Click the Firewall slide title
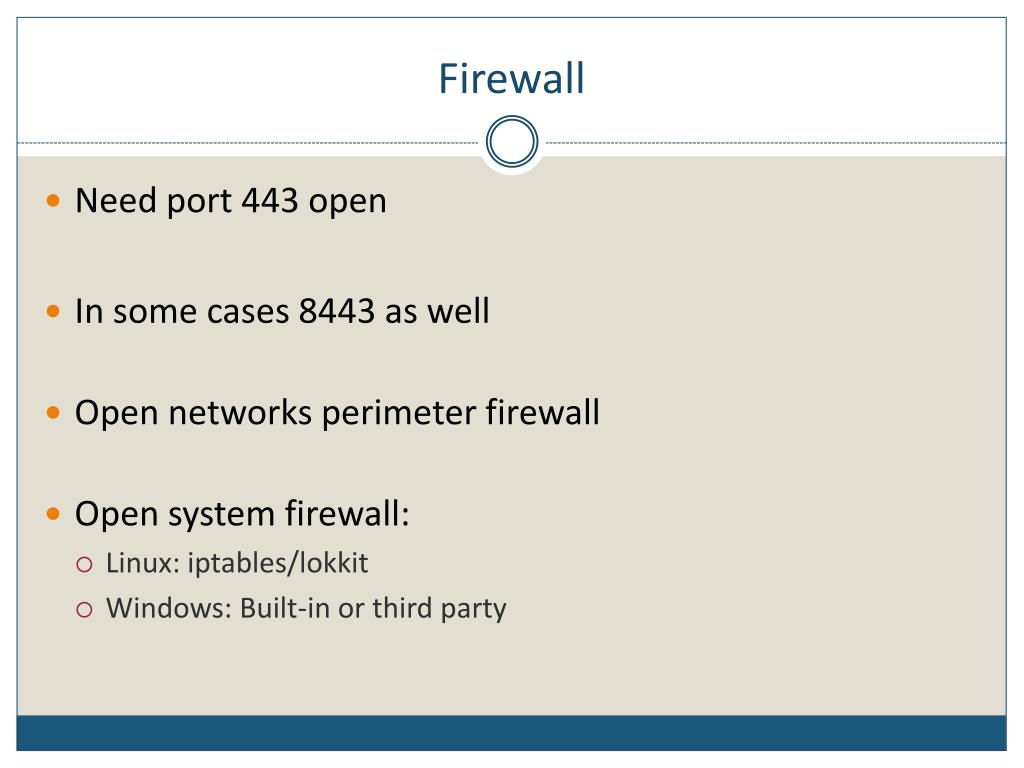 [511, 79]
